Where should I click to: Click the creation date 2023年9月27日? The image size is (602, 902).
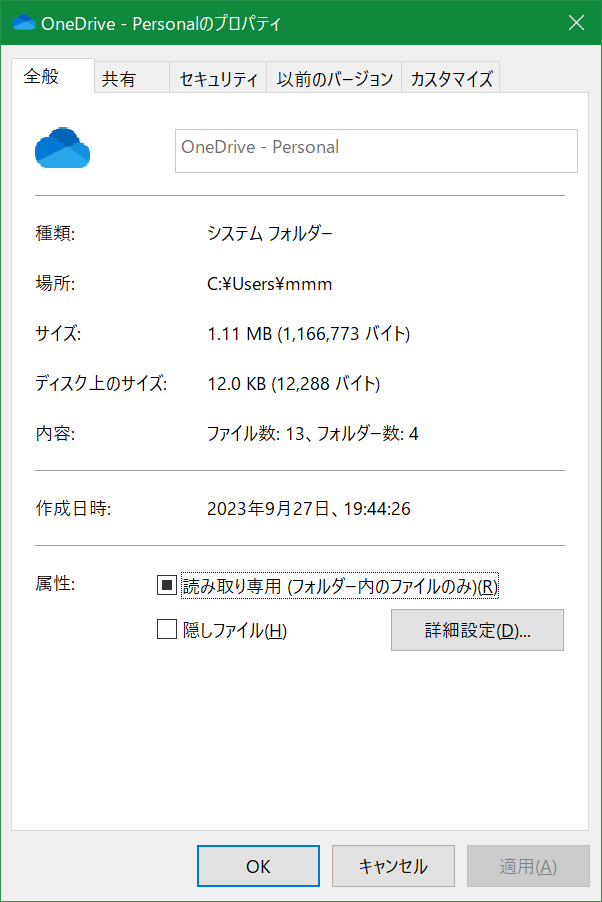point(308,509)
